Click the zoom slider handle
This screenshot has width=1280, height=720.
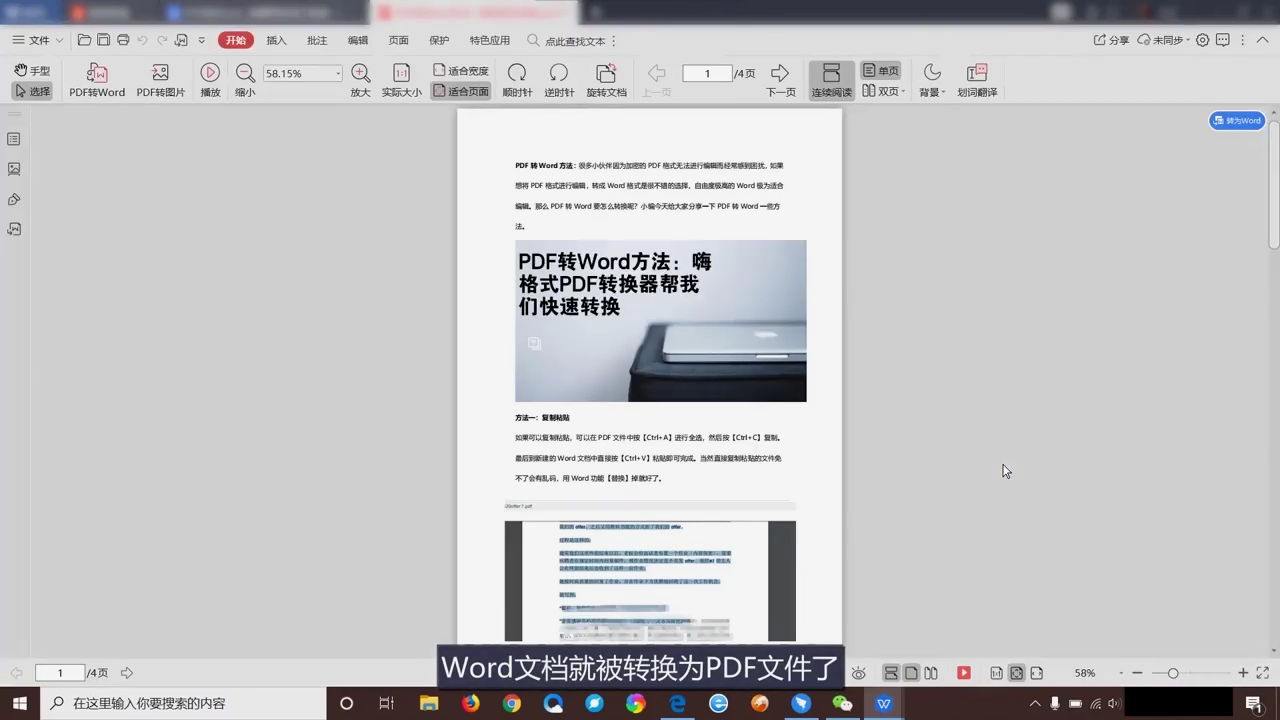click(1173, 673)
